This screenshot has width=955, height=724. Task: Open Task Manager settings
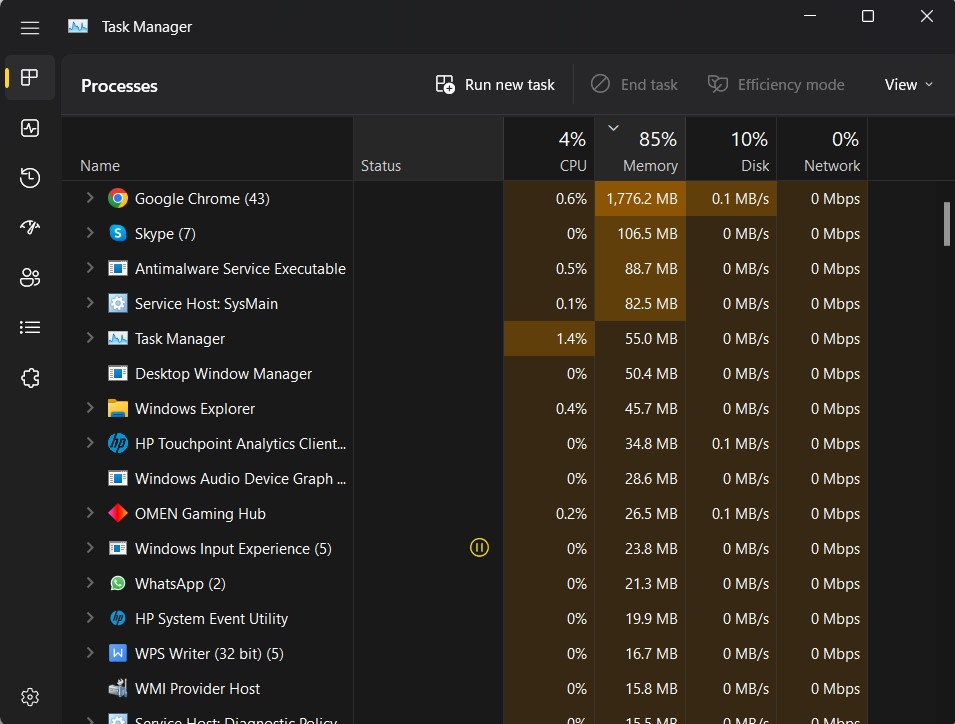[29, 697]
